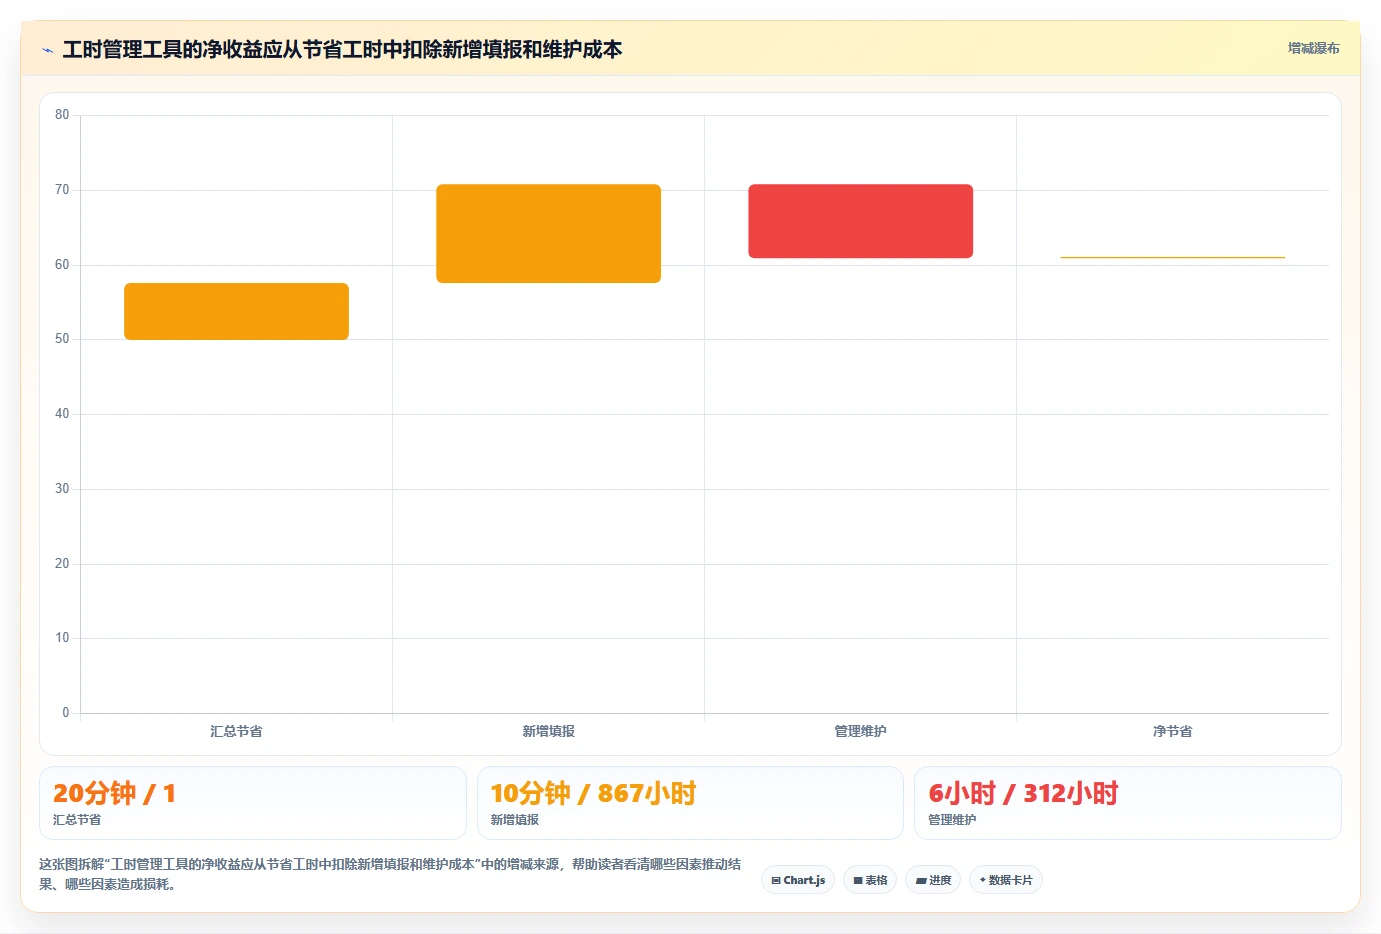
Task: Click the square icon inside the 表格 chip
Action: (858, 881)
